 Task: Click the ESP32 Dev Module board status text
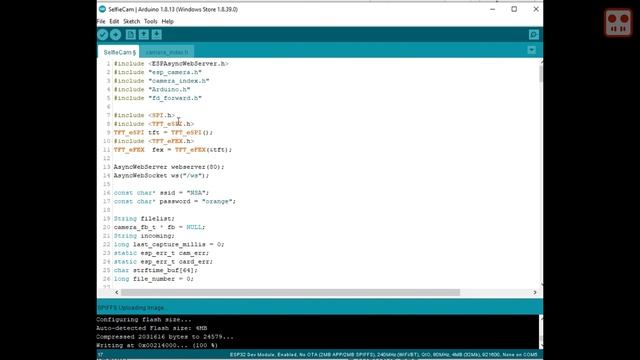click(383, 355)
